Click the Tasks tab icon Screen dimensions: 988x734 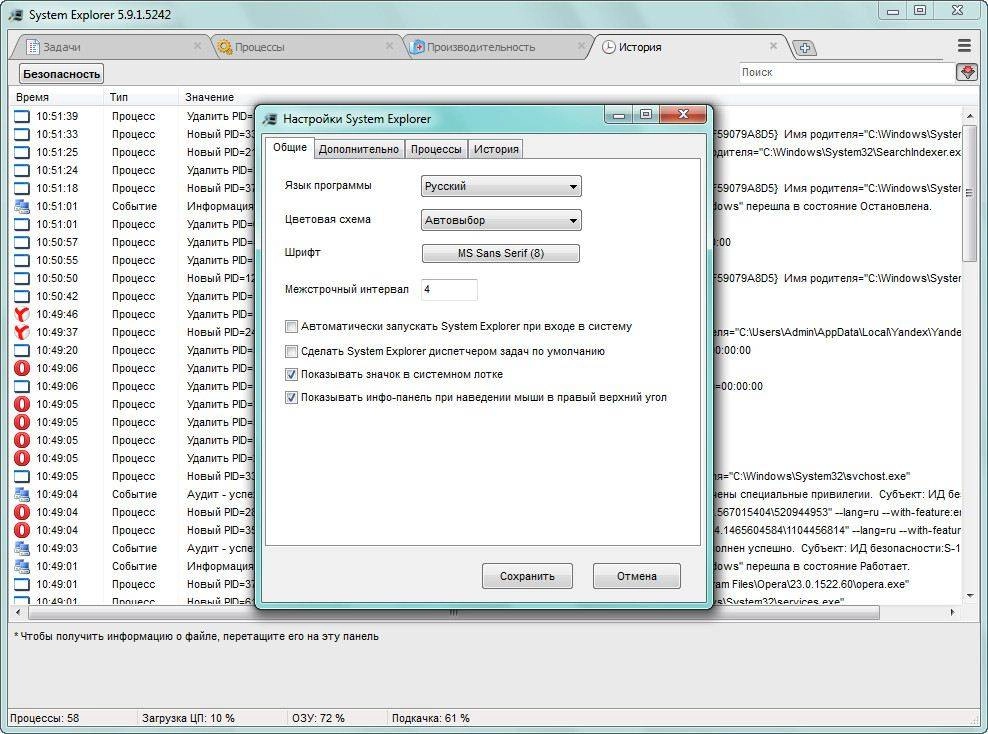(x=33, y=47)
